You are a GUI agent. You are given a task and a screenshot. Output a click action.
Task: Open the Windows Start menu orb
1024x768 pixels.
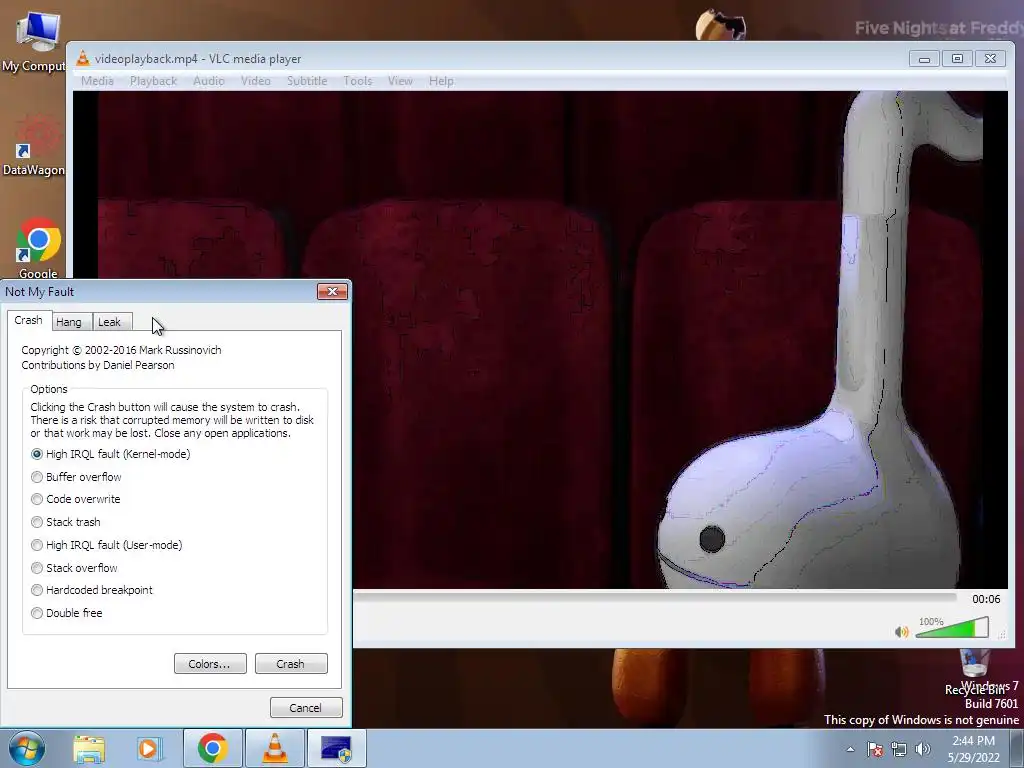[x=27, y=748]
